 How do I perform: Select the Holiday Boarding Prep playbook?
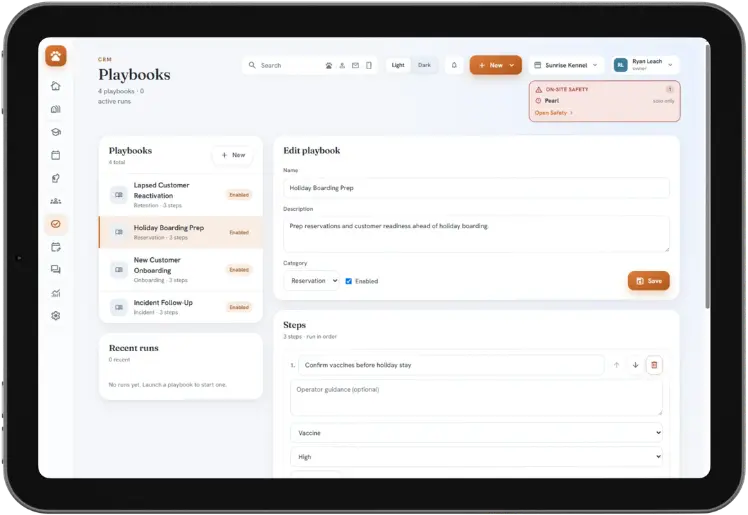181,232
